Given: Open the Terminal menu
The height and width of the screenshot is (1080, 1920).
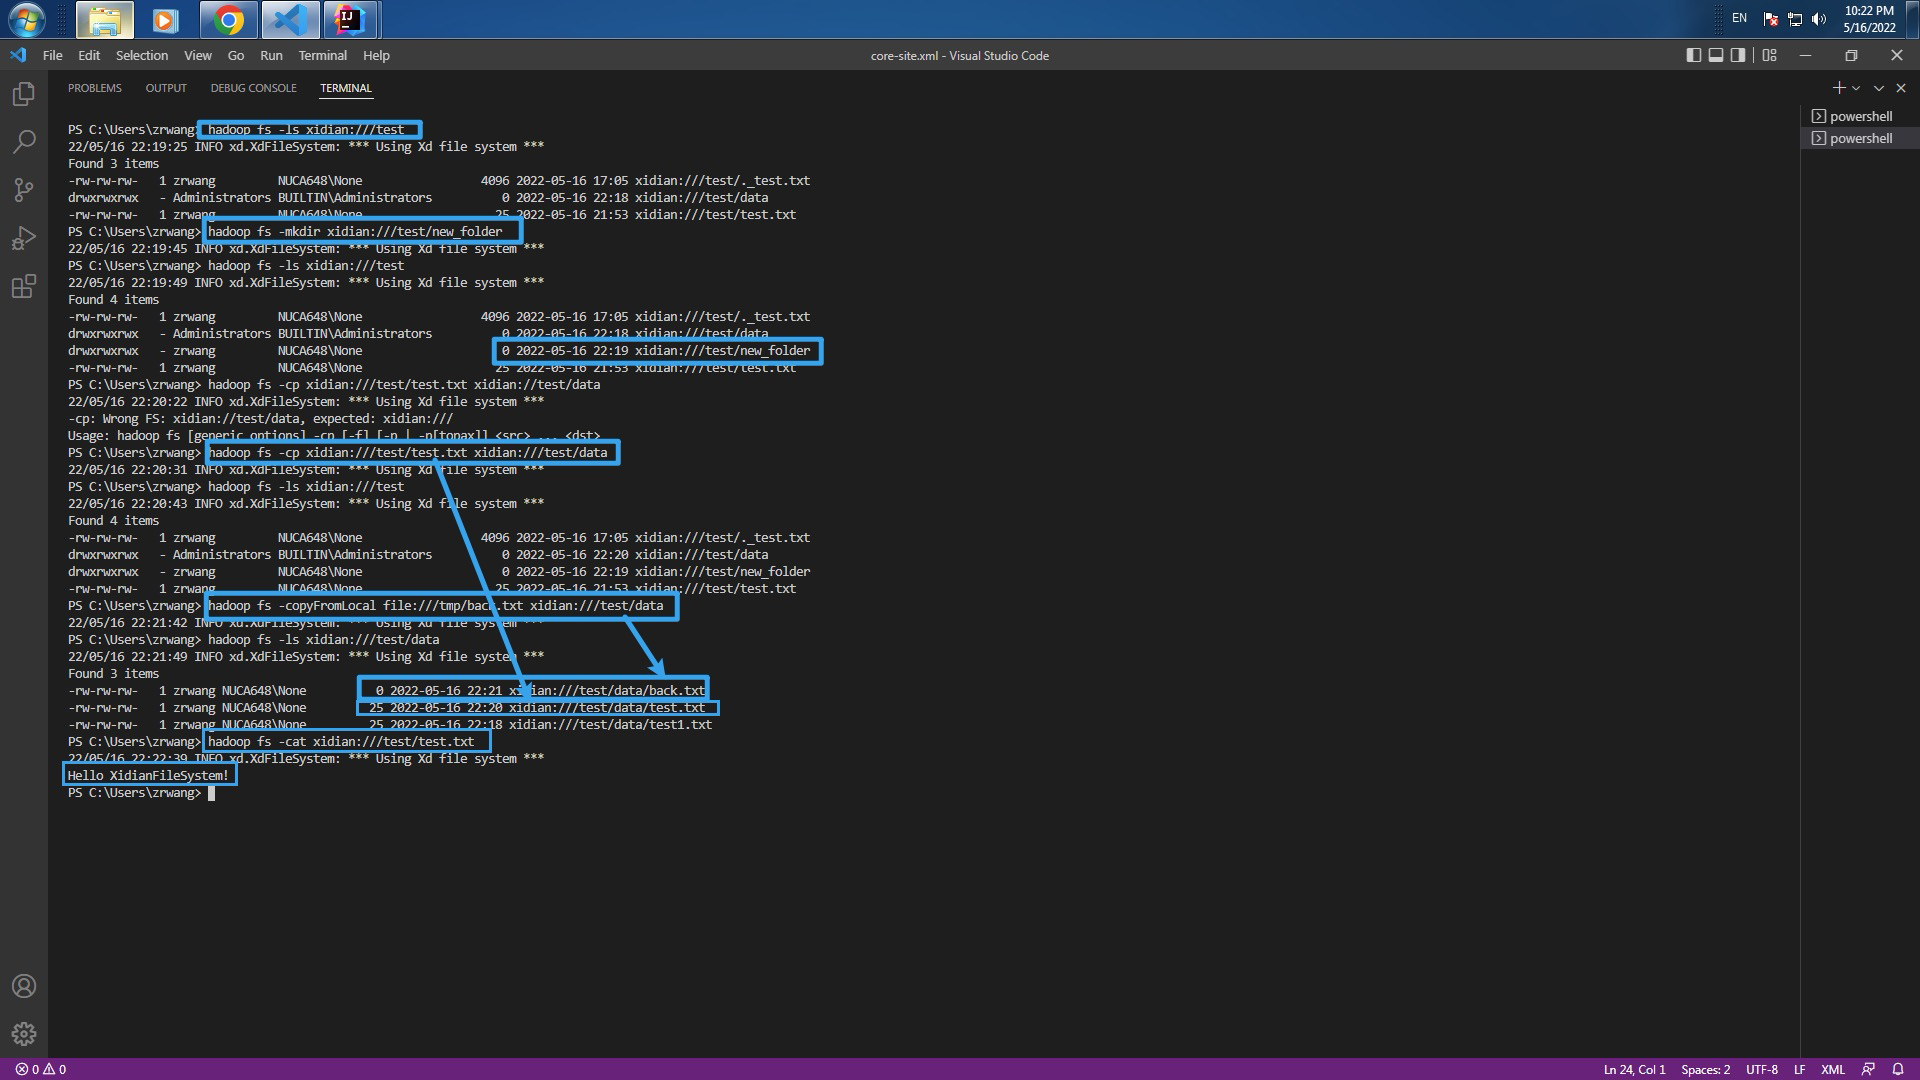Looking at the screenshot, I should pyautogui.click(x=322, y=55).
